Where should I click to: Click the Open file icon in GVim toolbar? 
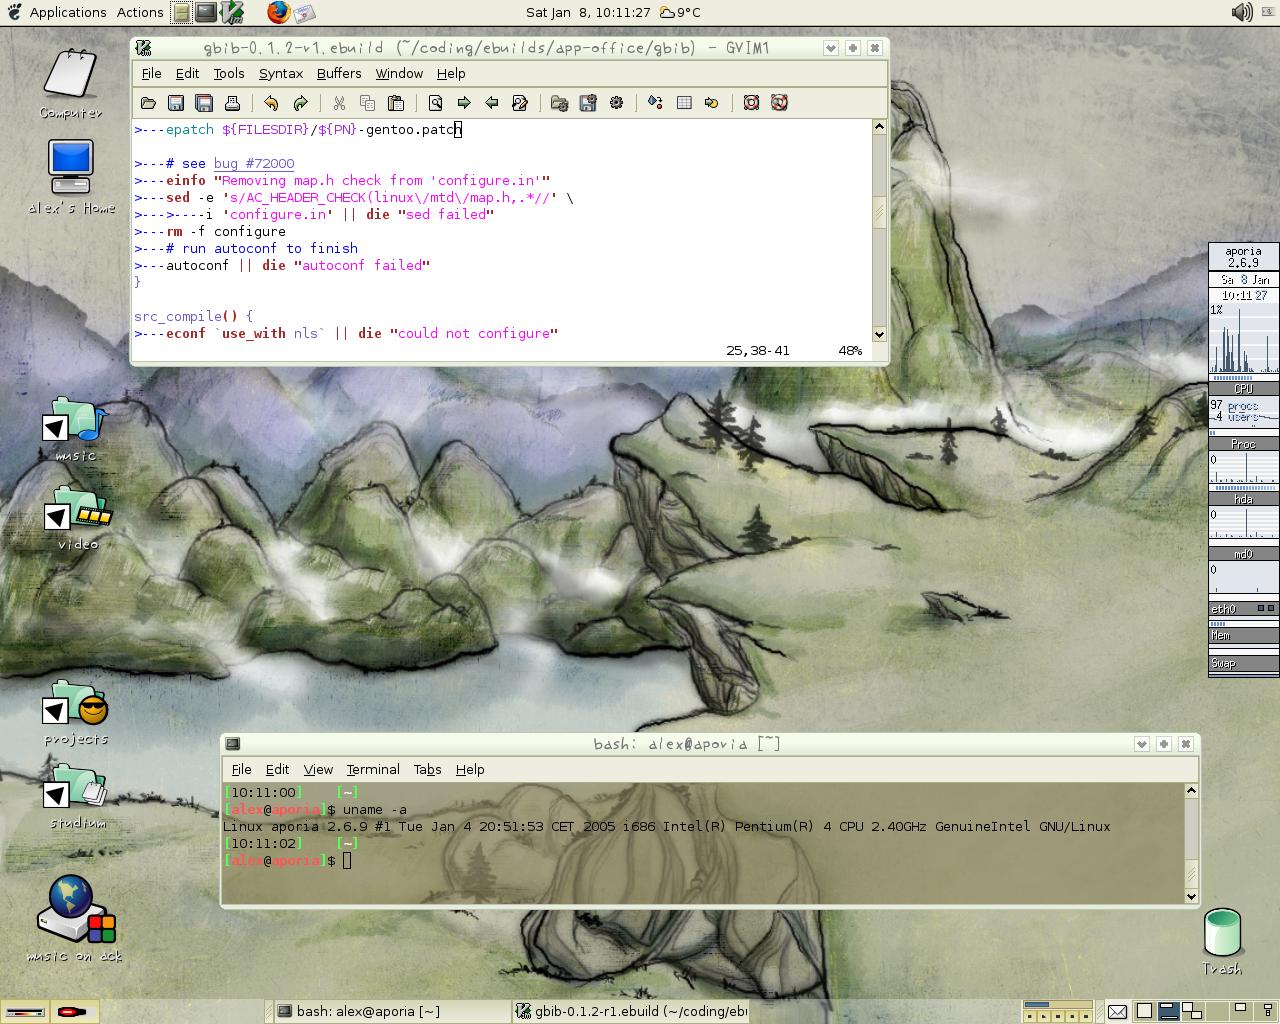point(148,103)
